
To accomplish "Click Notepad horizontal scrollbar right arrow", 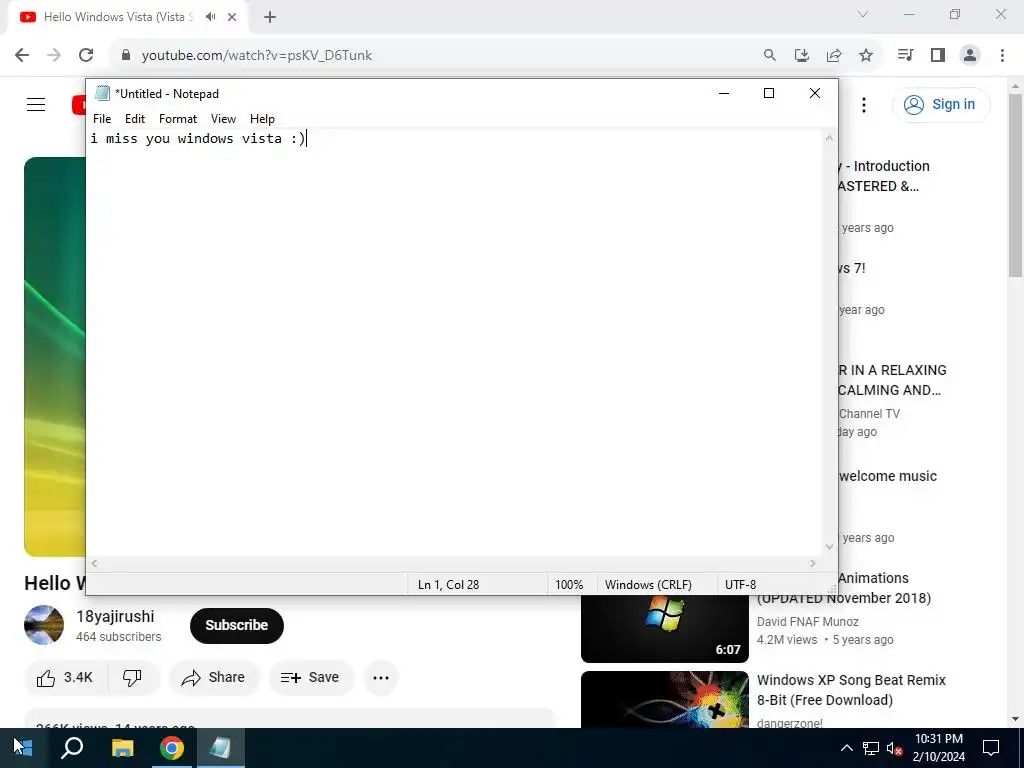I will click(x=813, y=564).
